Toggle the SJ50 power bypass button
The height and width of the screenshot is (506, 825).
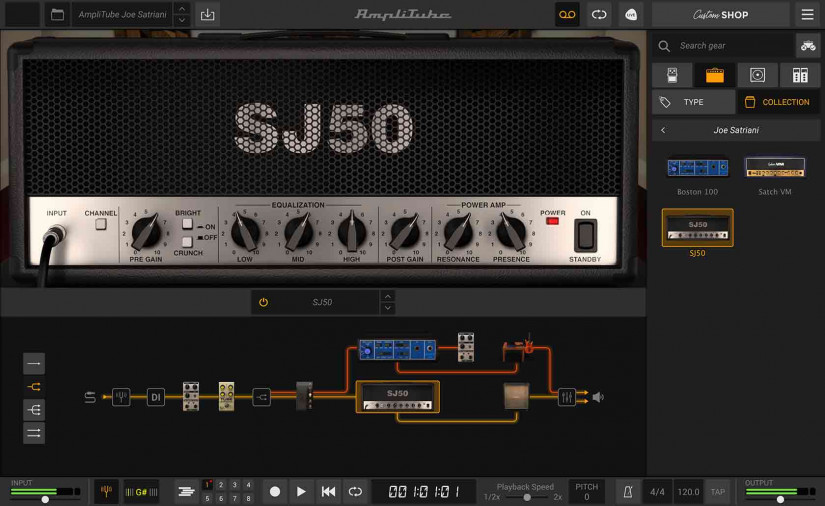point(264,302)
